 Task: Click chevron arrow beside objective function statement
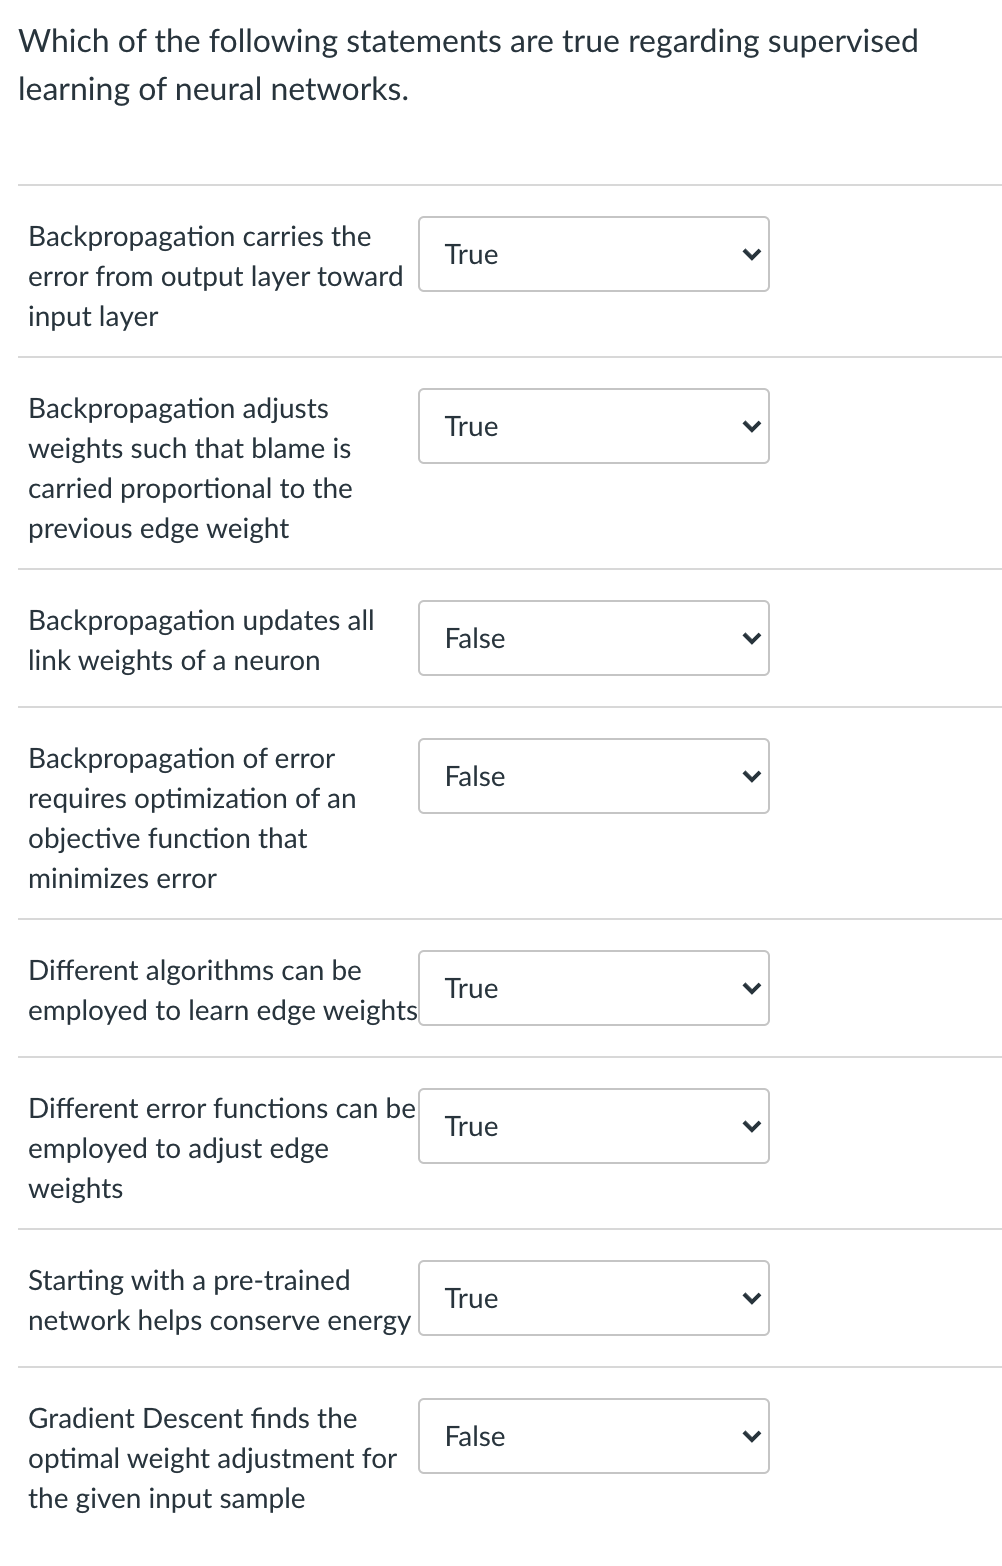click(752, 776)
